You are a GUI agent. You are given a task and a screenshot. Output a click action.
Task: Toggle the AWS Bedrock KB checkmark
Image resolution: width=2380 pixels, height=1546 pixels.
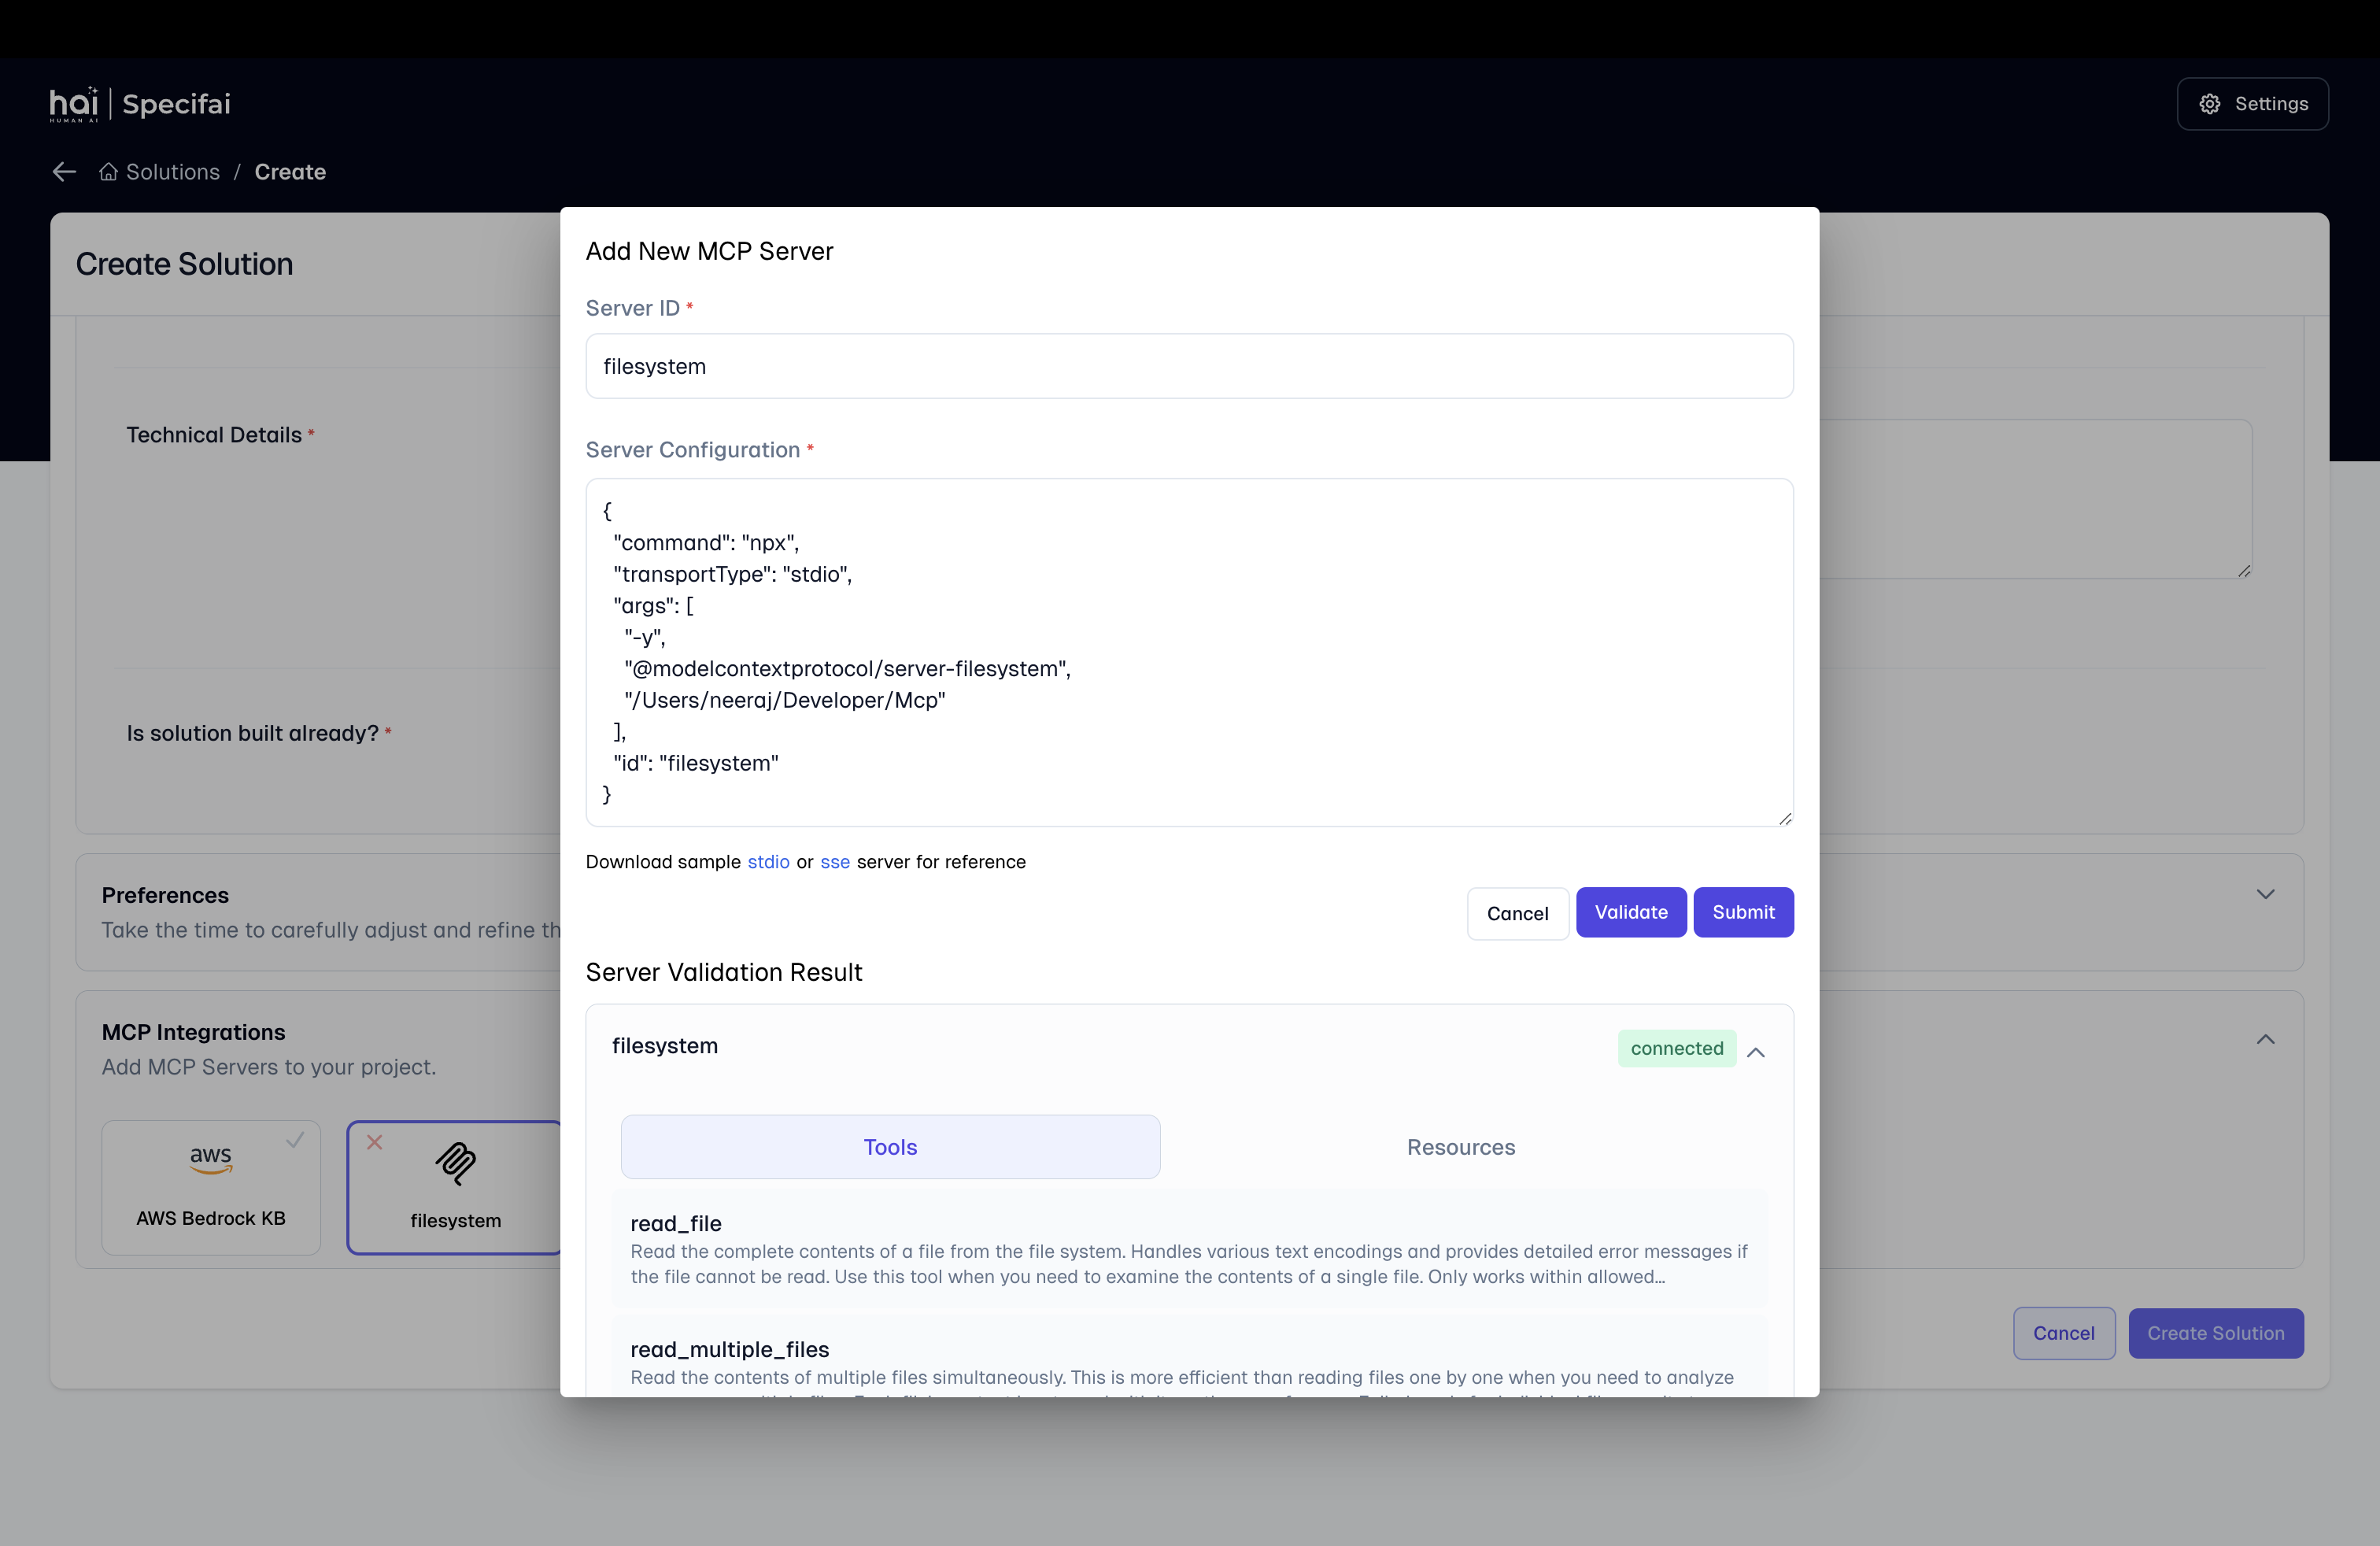[x=295, y=1140]
